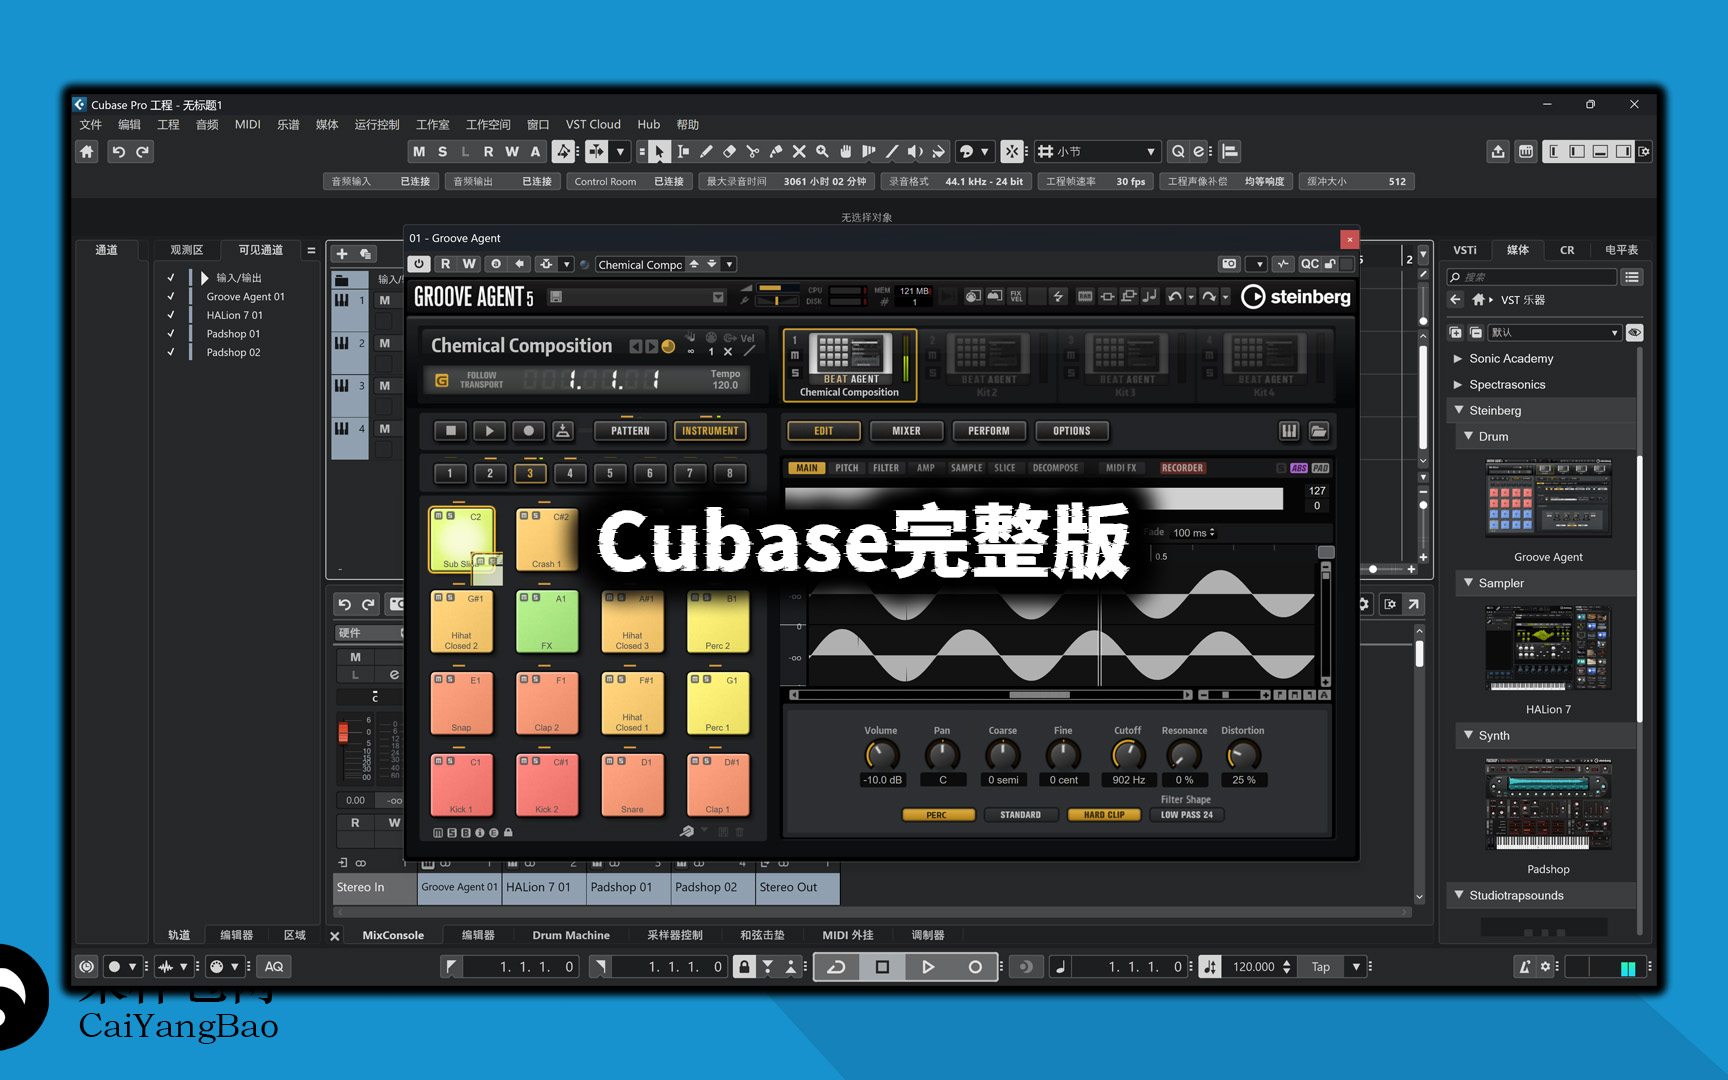Click the PATTERN button in Groove Agent
Viewport: 1728px width, 1080px height.
tap(630, 431)
